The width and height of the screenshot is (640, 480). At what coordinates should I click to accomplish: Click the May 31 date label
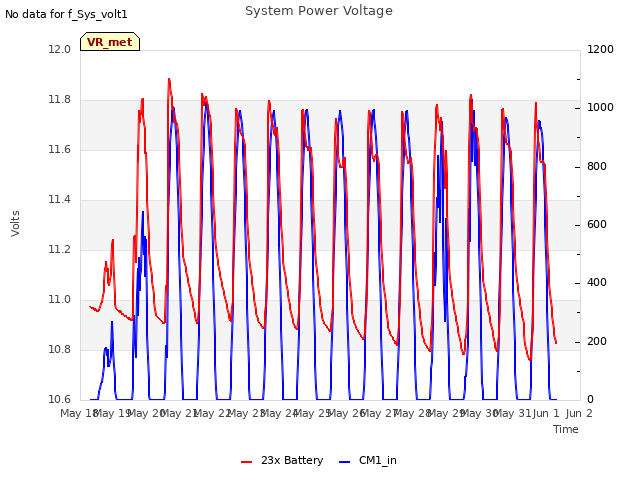512,413
